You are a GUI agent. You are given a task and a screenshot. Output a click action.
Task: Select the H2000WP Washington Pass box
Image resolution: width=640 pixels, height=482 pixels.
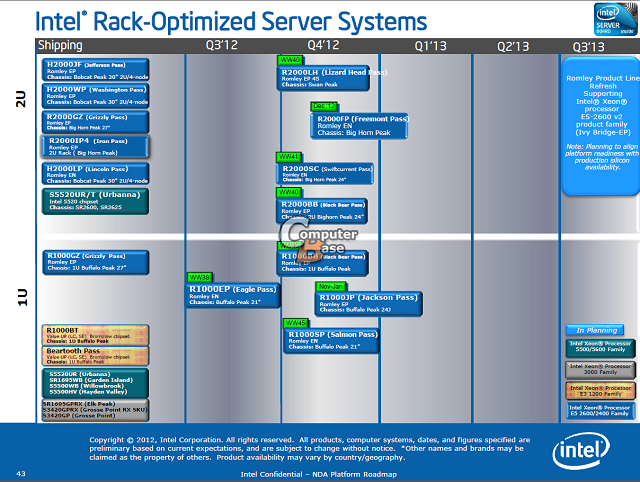click(96, 96)
